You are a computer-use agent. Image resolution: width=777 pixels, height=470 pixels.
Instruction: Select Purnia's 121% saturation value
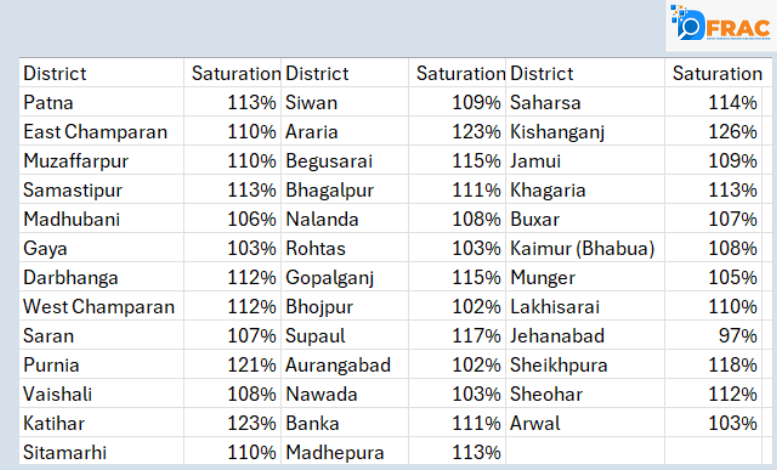(255, 366)
